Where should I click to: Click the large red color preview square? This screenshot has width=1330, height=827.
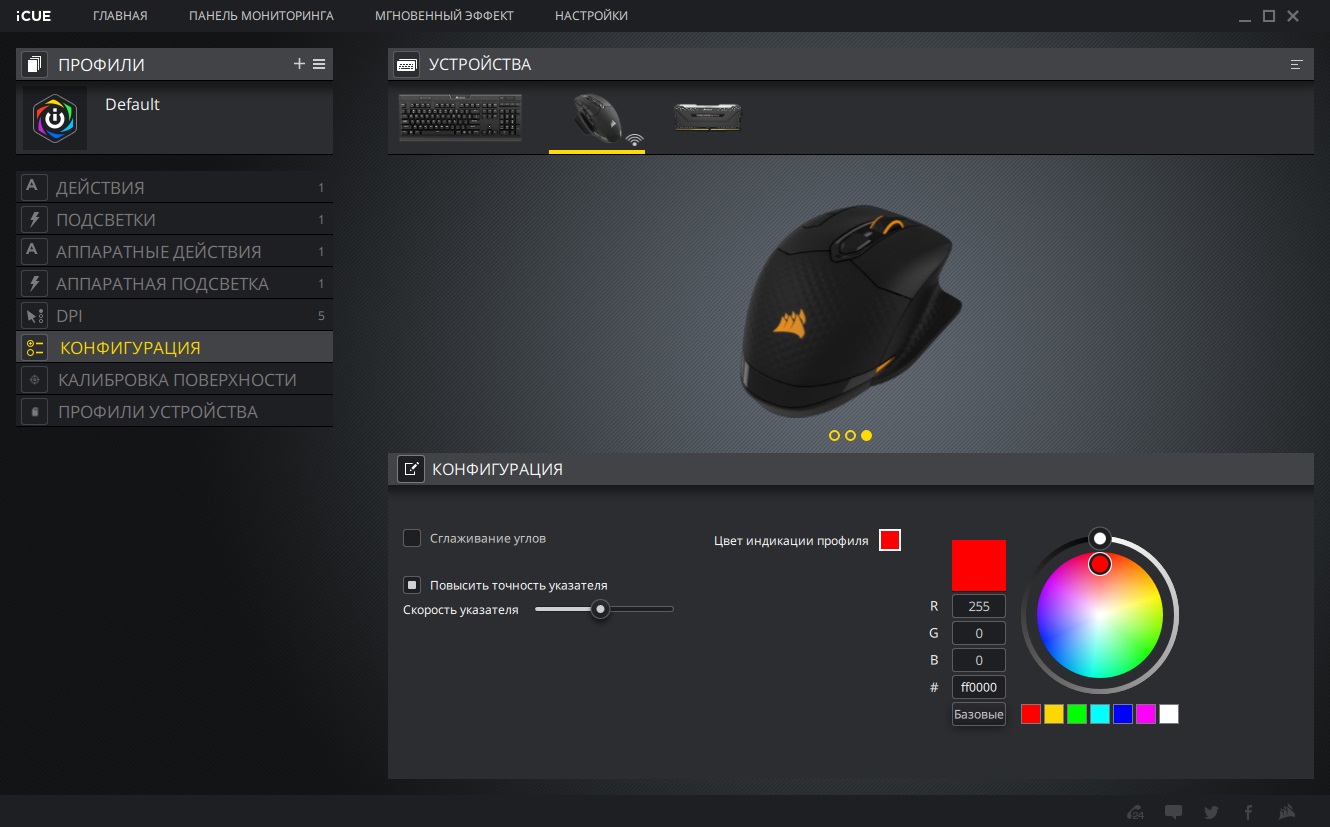click(x=979, y=565)
